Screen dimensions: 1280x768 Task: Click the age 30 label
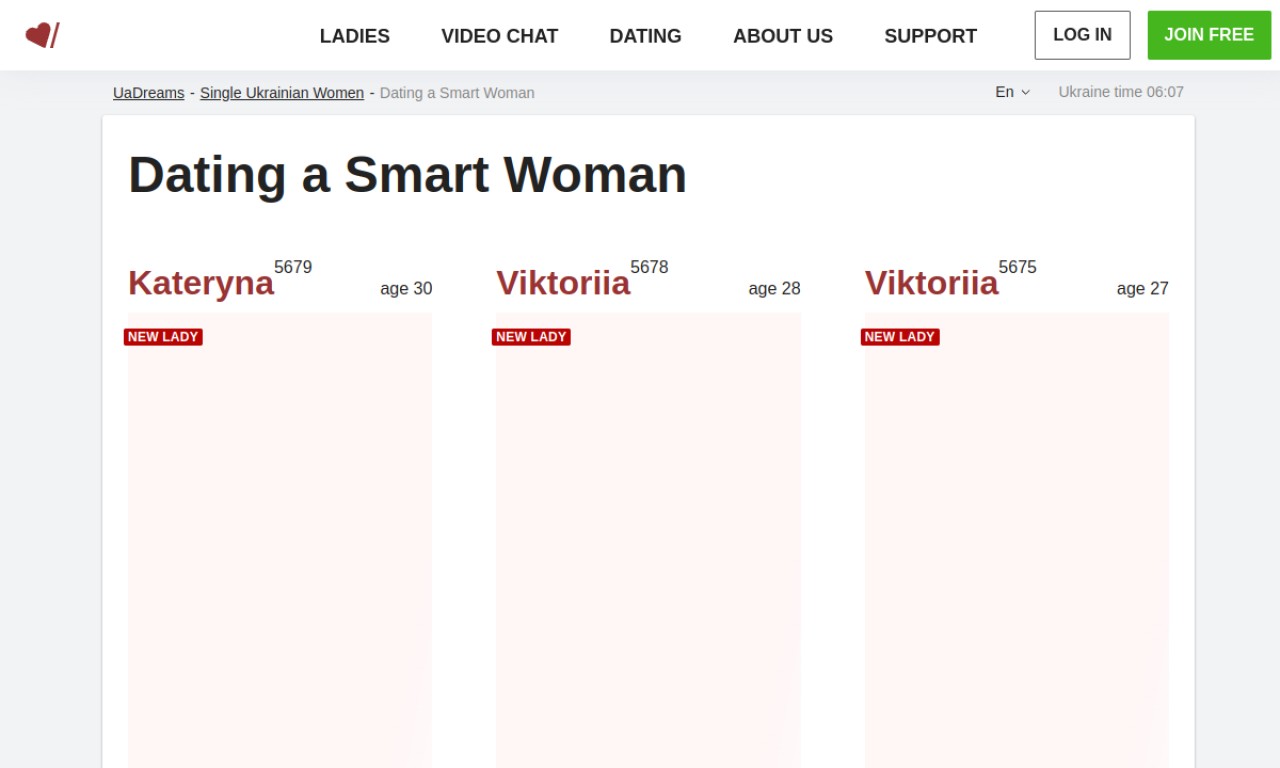click(x=406, y=289)
